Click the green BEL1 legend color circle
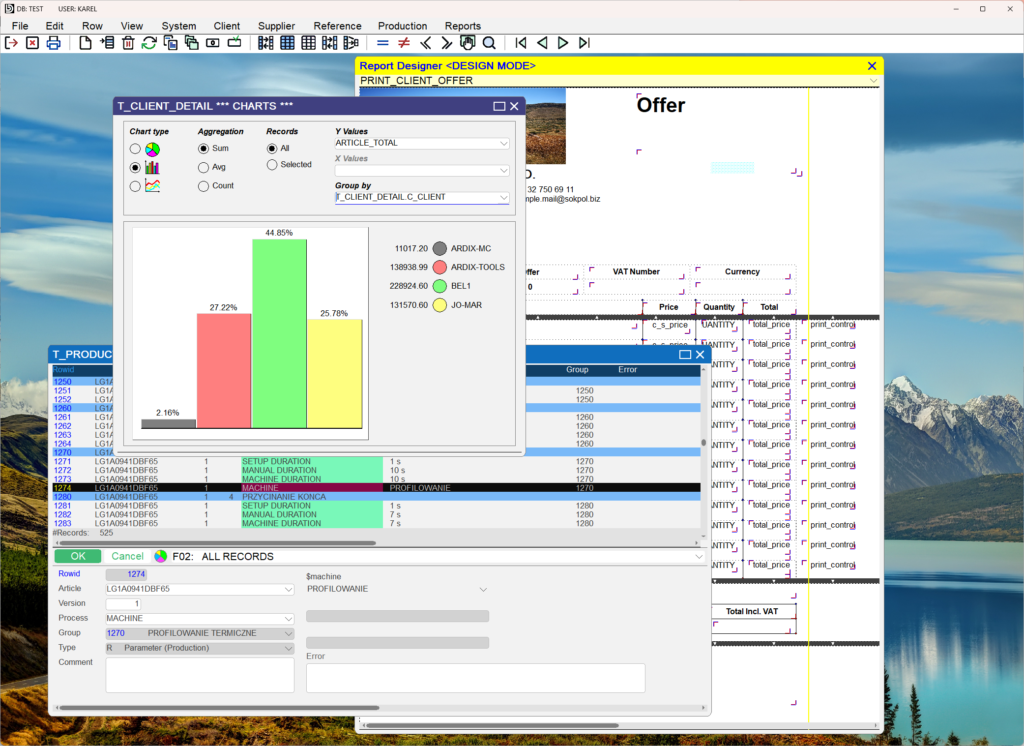This screenshot has width=1024, height=746. pyautogui.click(x=440, y=286)
